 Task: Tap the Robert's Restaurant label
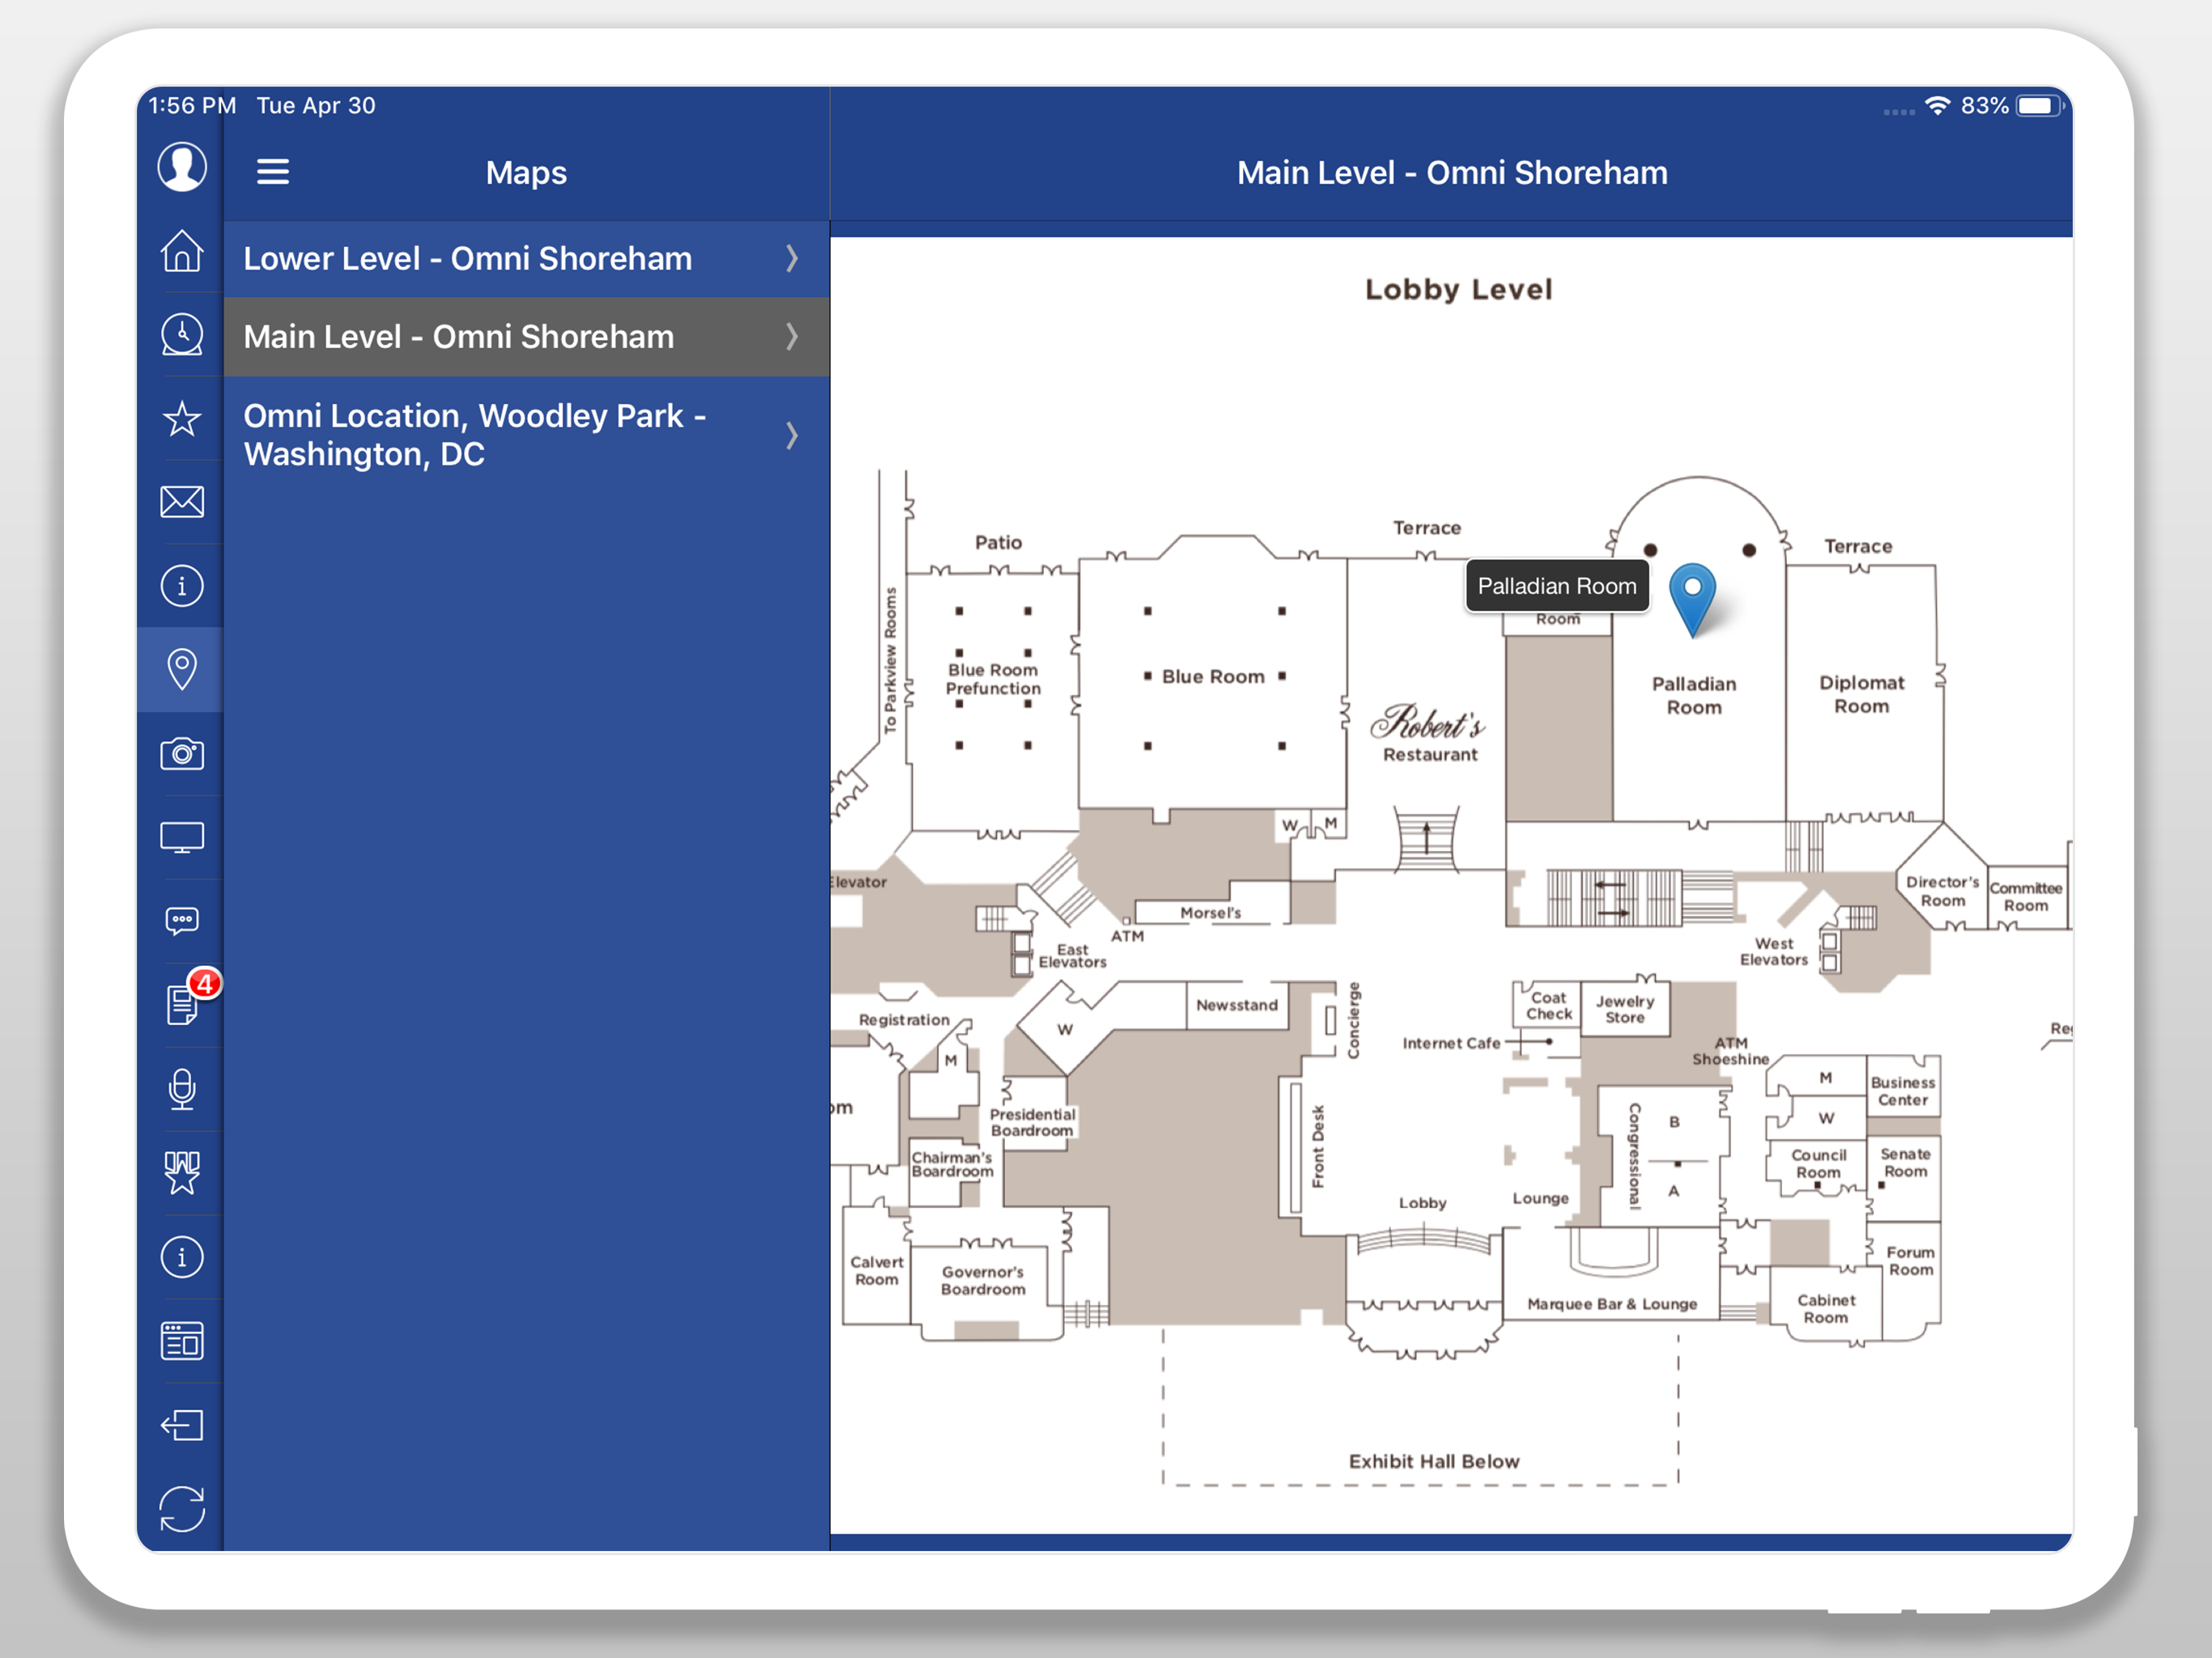click(x=1428, y=733)
